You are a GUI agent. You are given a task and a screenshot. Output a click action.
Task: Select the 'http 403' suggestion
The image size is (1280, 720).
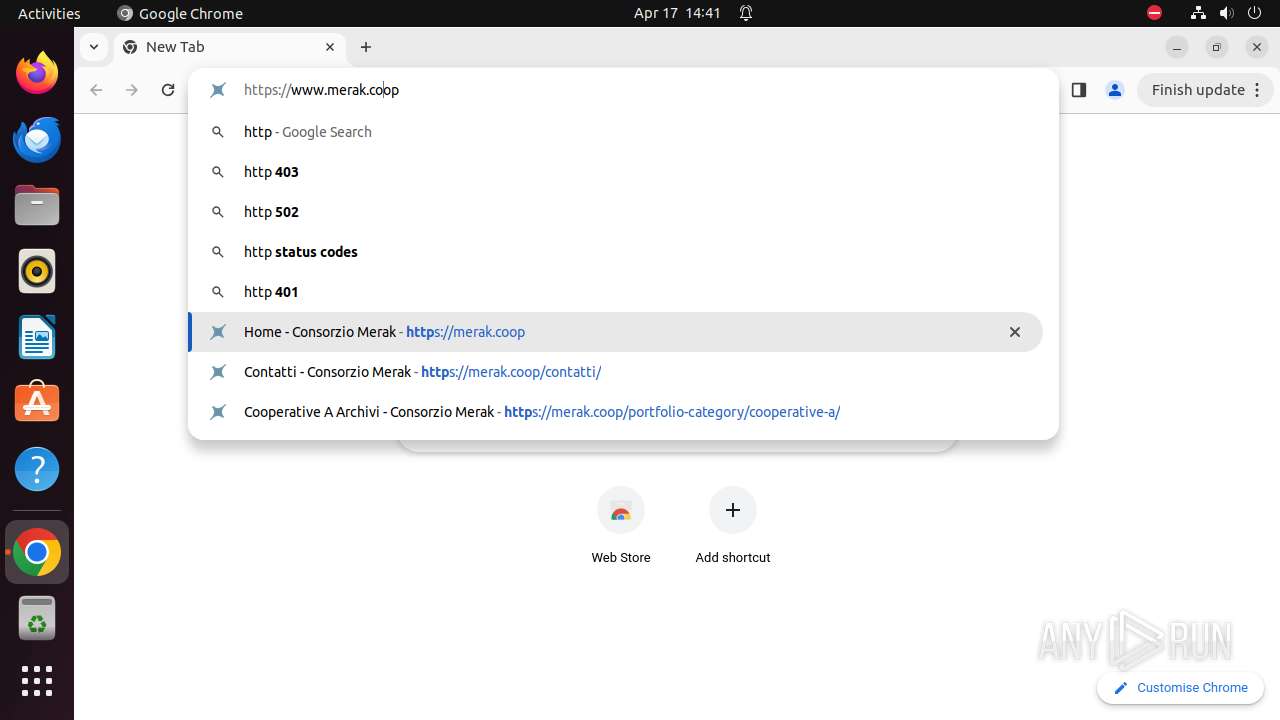click(x=615, y=172)
